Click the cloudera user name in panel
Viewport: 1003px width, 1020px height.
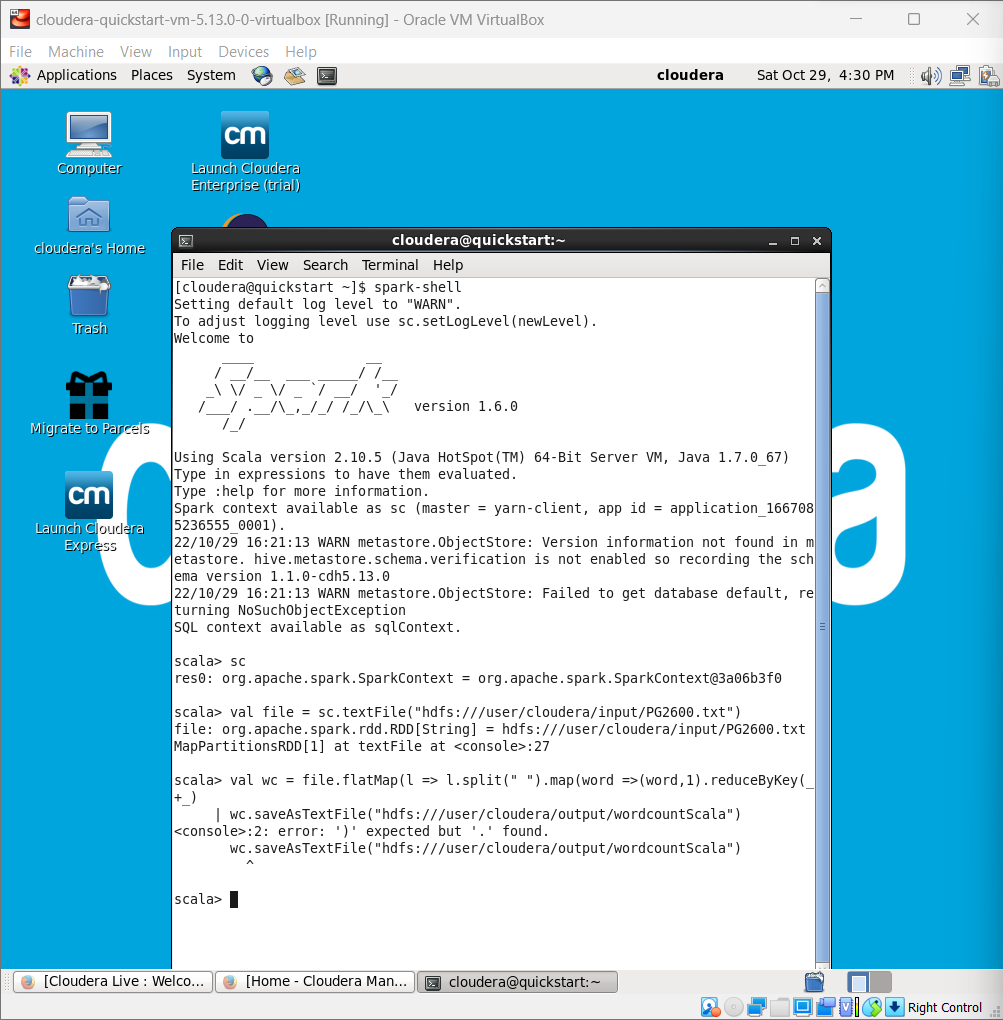click(x=689, y=75)
